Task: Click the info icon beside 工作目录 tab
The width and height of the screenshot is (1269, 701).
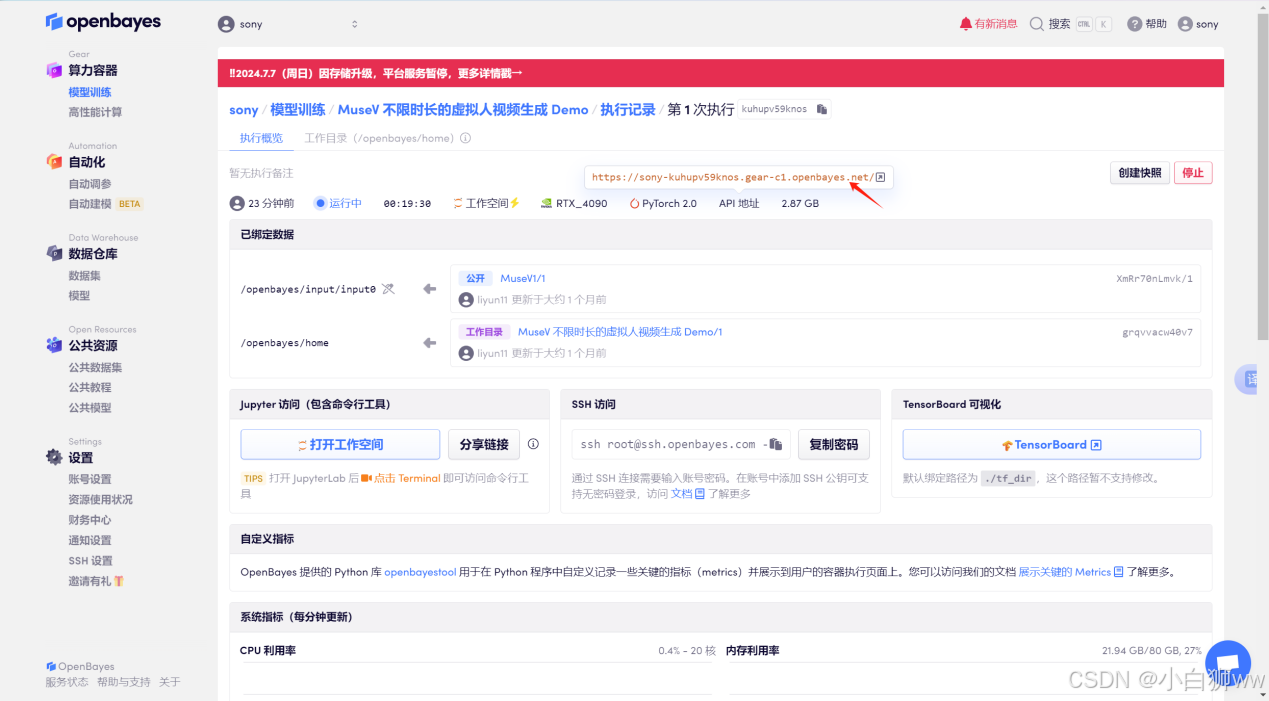Action: (x=465, y=138)
